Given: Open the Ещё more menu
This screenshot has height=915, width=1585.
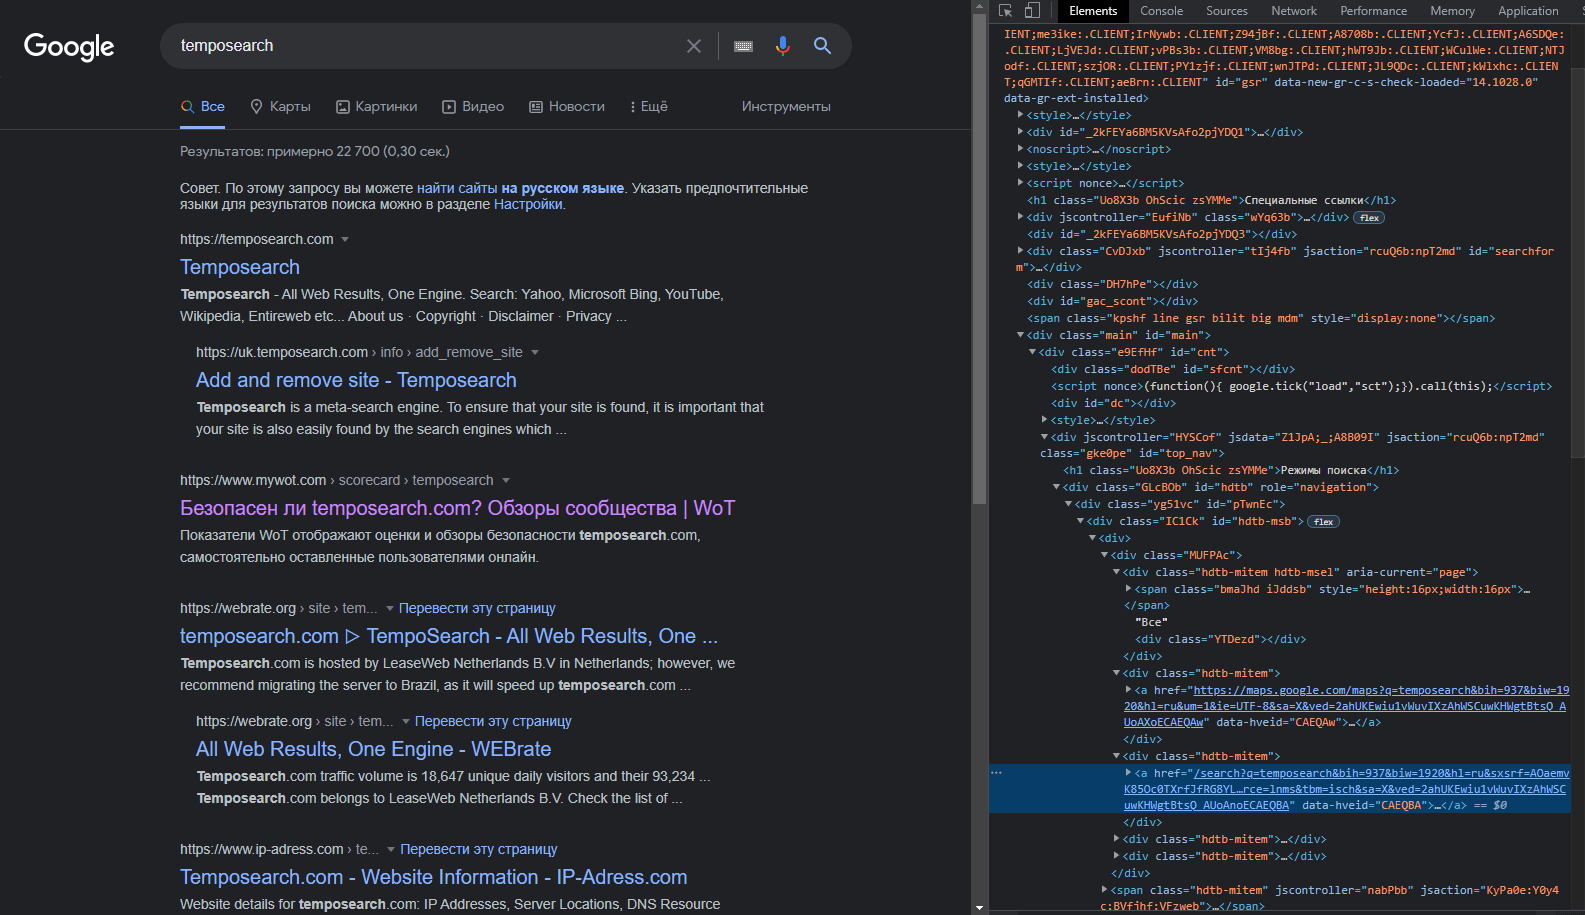Looking at the screenshot, I should (x=648, y=107).
